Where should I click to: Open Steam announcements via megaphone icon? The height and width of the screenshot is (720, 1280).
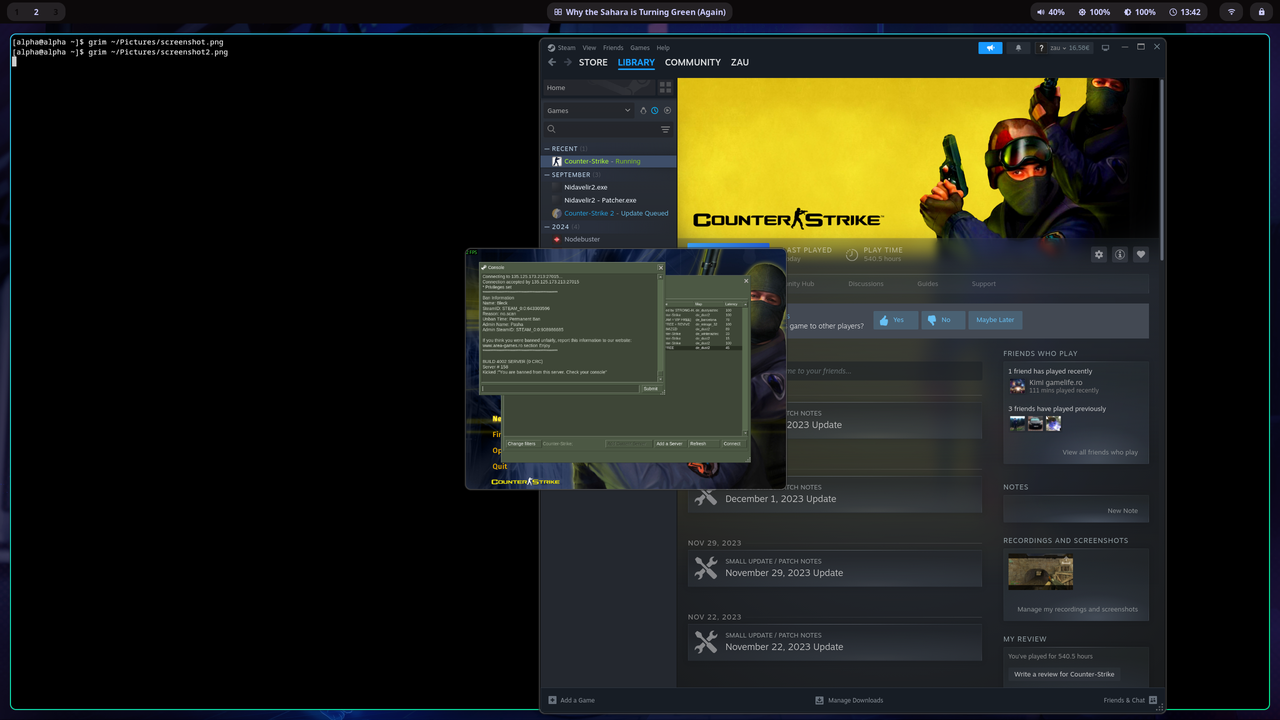tap(990, 47)
